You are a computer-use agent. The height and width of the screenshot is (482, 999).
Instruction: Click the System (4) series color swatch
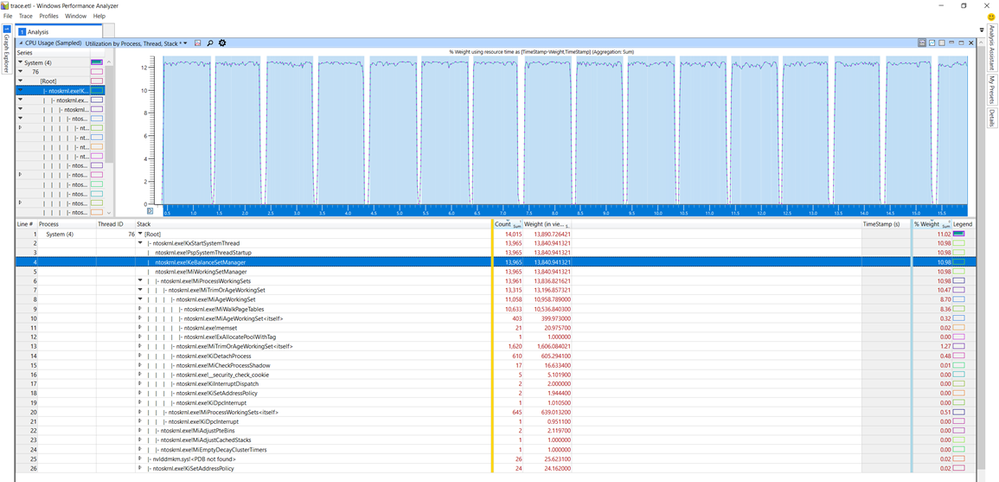click(97, 62)
